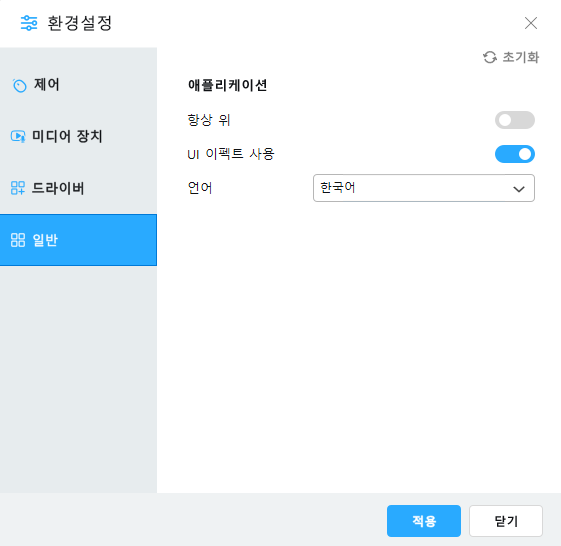Open the 언어 dropdown showing 한국어
Viewport: 561px width, 546px height.
(x=424, y=188)
